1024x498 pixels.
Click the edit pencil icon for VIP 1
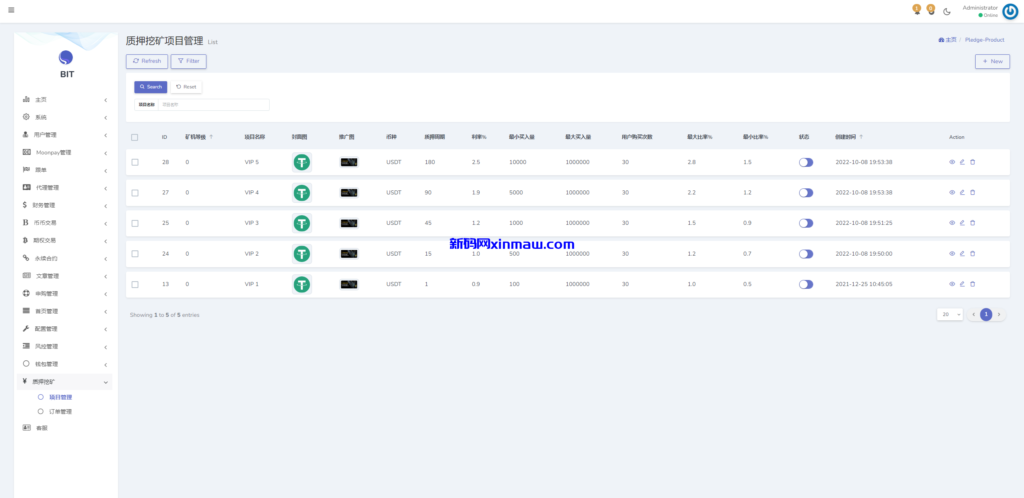(962, 284)
